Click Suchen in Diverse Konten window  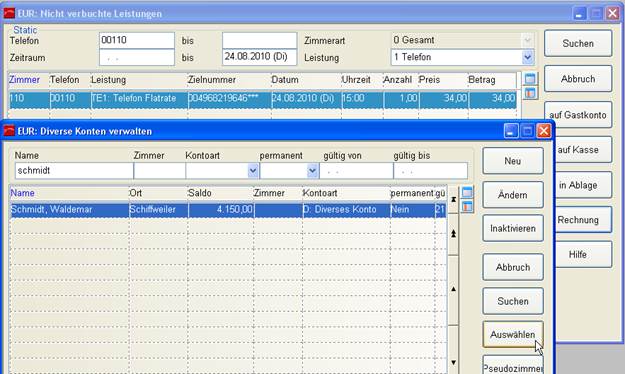click(x=513, y=301)
